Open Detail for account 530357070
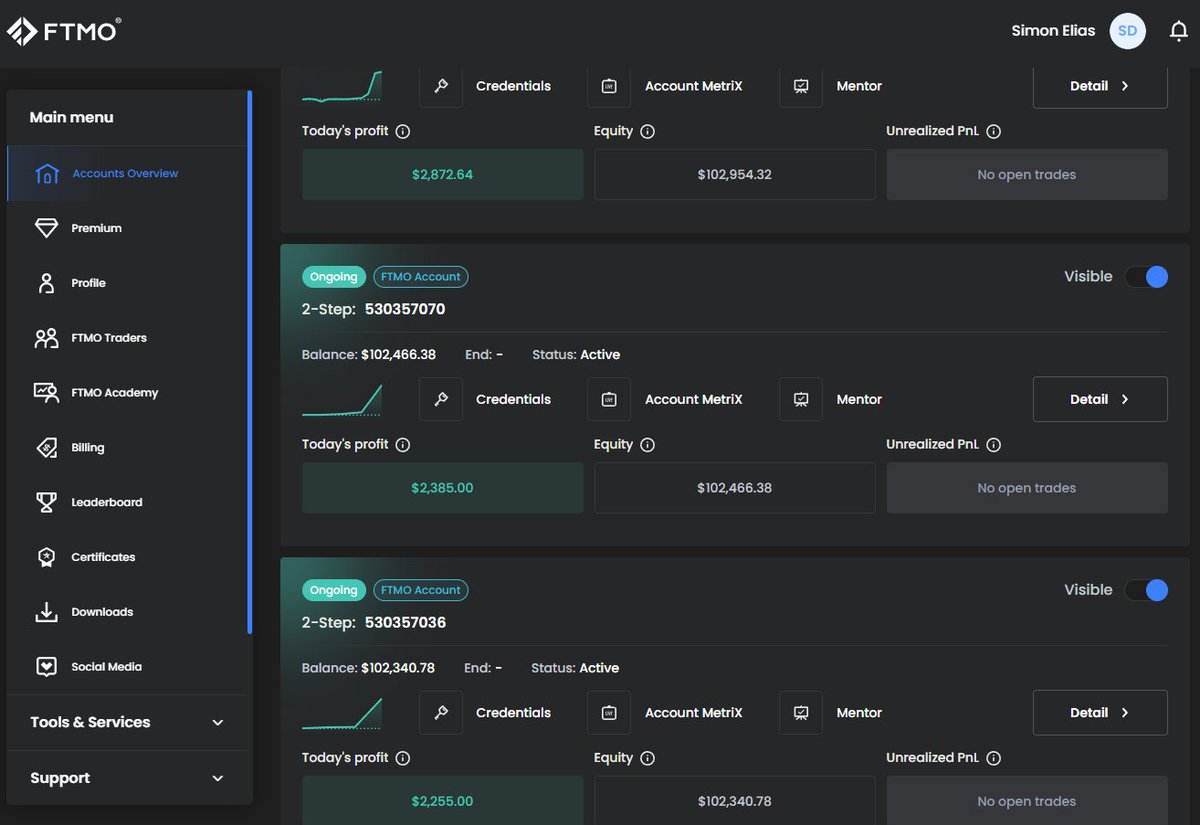This screenshot has height=825, width=1200. (1100, 399)
